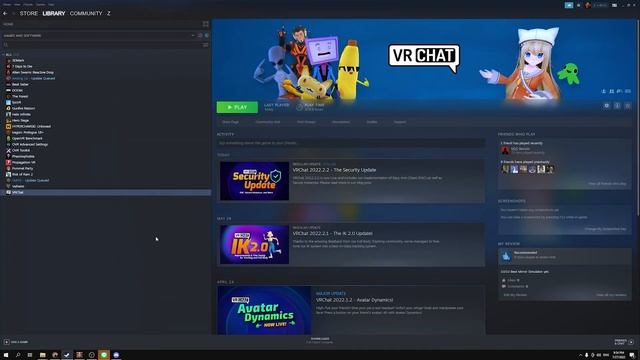Screen dimensions: 640x360
Task: Select Pummel Party
Action: pos(22,168)
